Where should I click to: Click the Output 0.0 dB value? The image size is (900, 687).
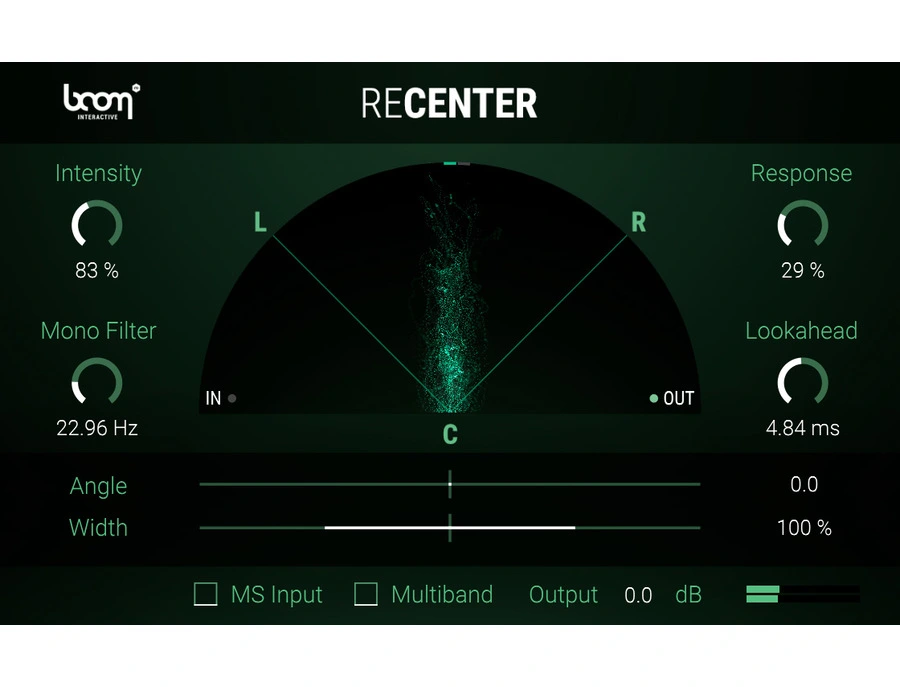click(638, 595)
